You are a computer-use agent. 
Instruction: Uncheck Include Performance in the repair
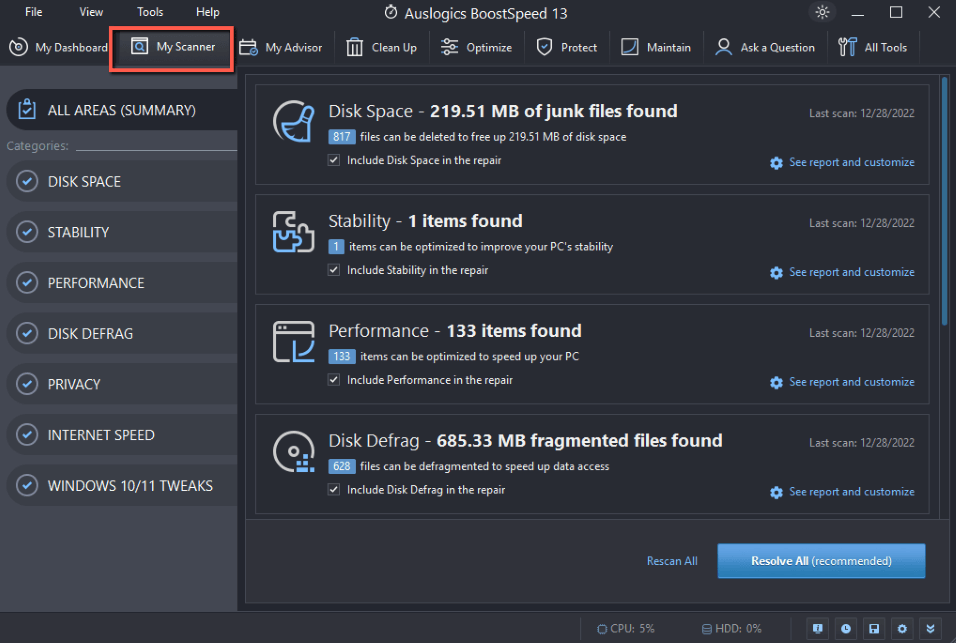334,380
